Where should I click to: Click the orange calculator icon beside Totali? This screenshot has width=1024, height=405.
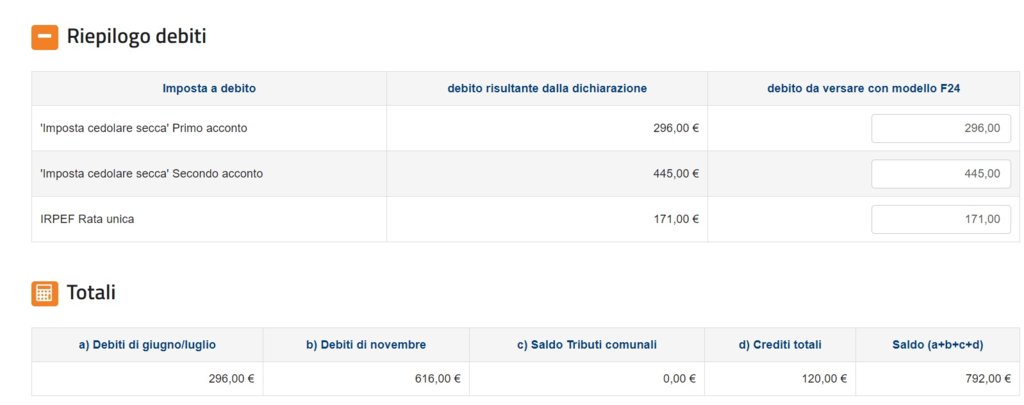(x=44, y=293)
